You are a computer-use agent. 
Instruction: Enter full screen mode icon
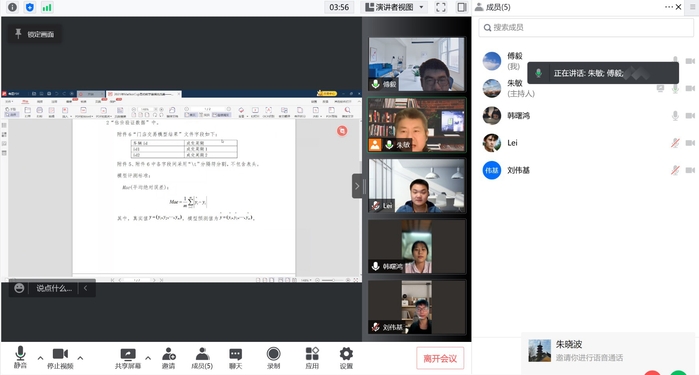tap(440, 7)
